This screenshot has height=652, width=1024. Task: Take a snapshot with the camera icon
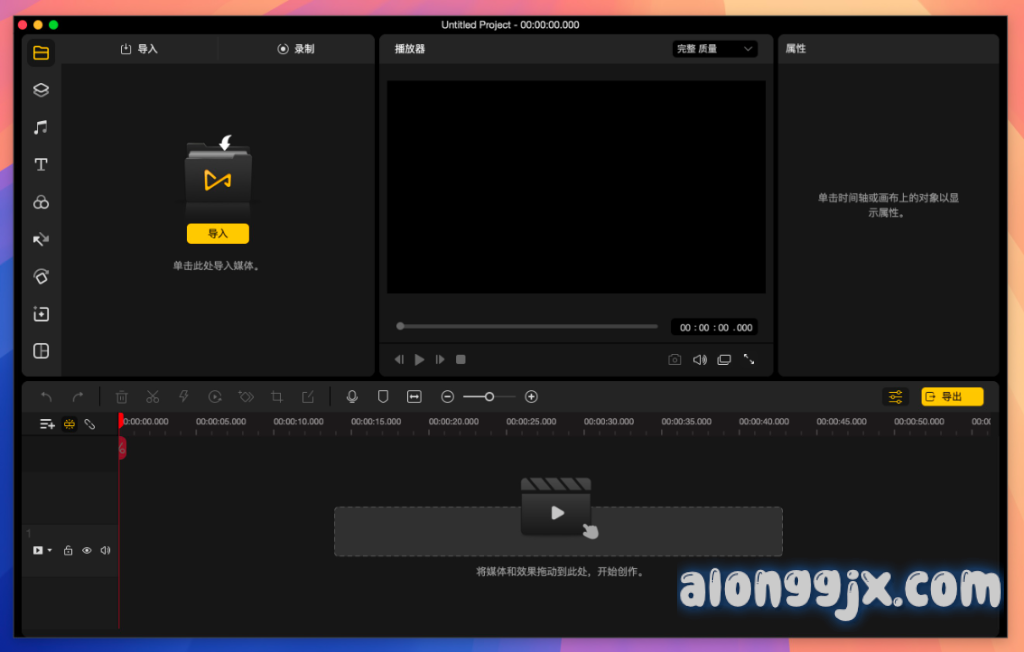pyautogui.click(x=675, y=359)
